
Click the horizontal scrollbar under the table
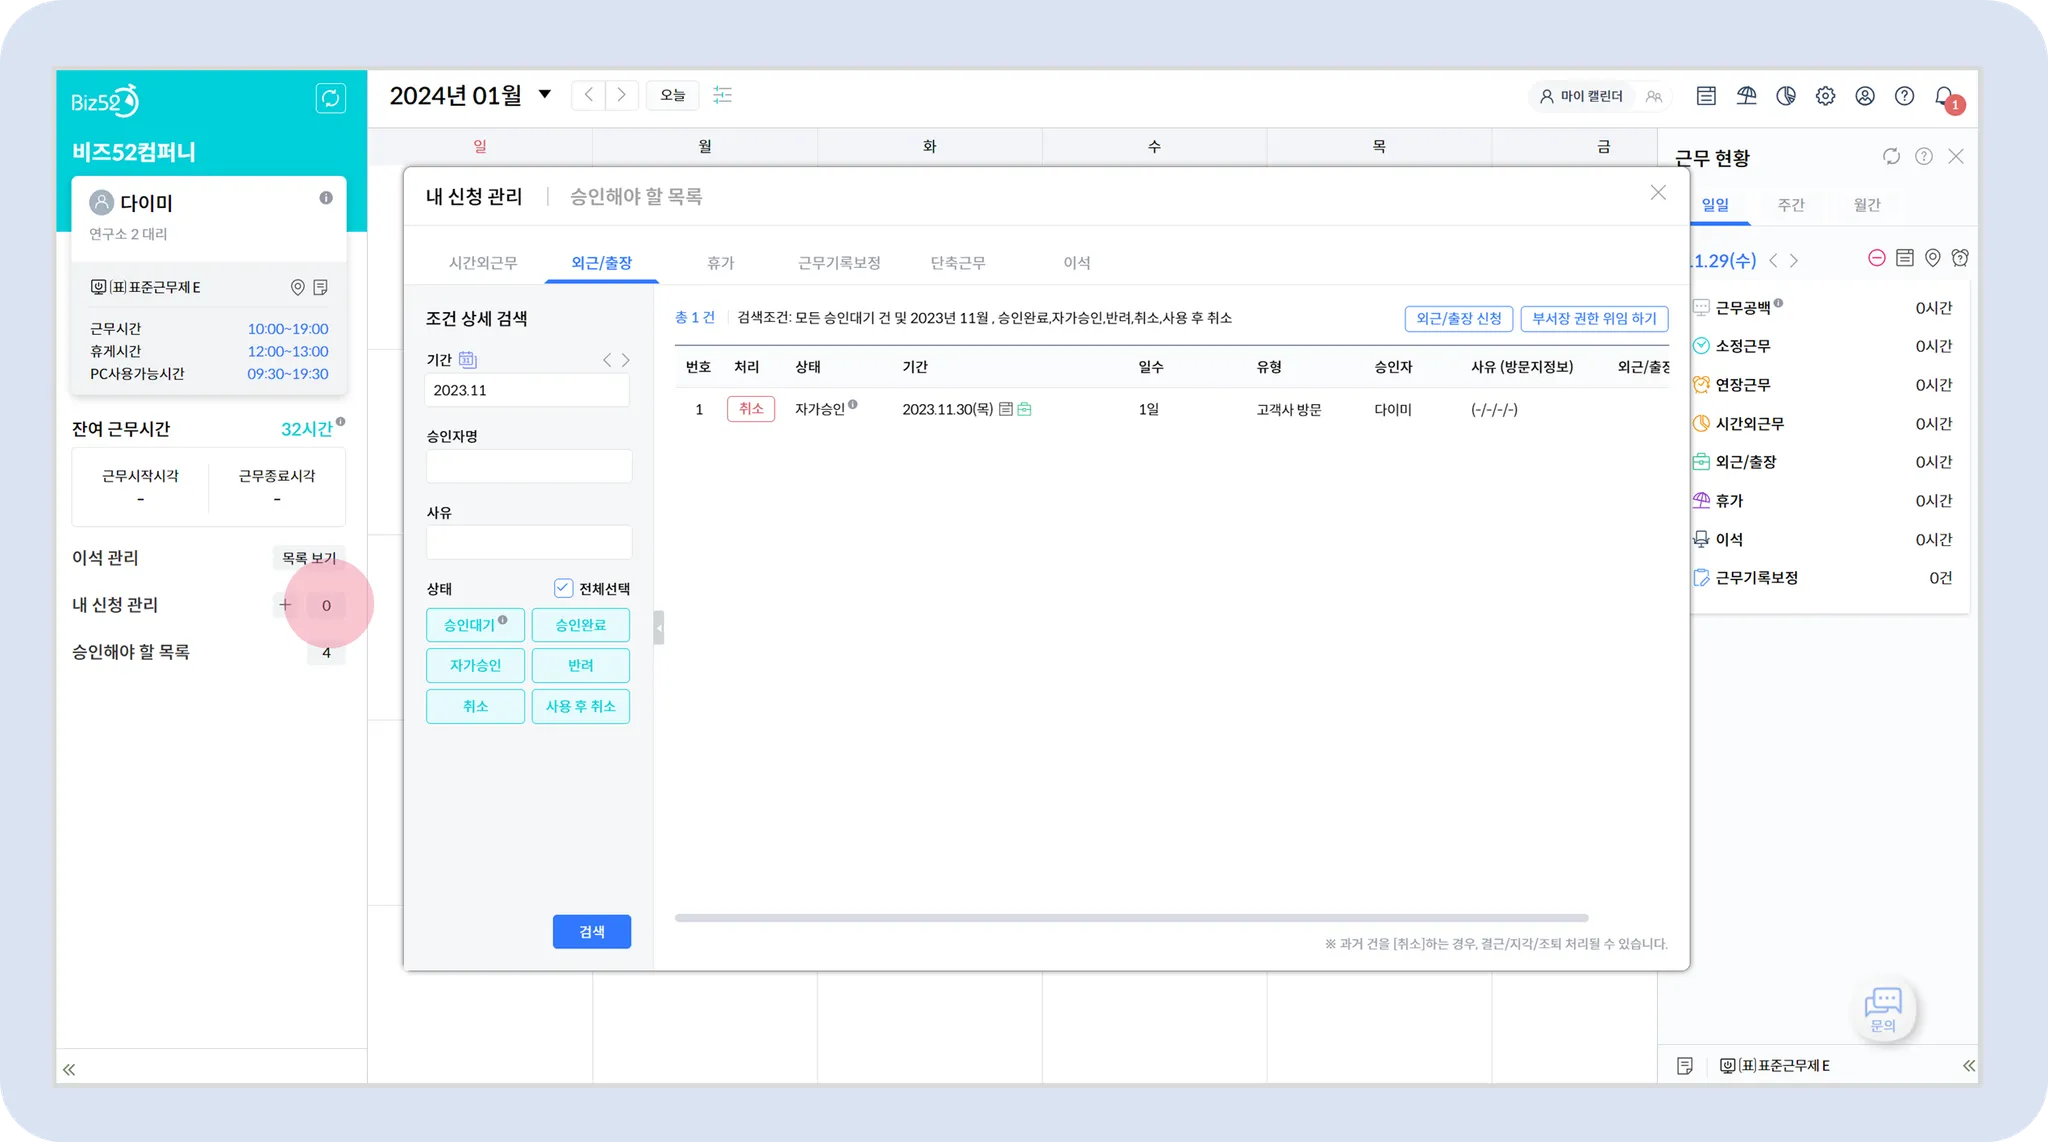coord(1130,917)
